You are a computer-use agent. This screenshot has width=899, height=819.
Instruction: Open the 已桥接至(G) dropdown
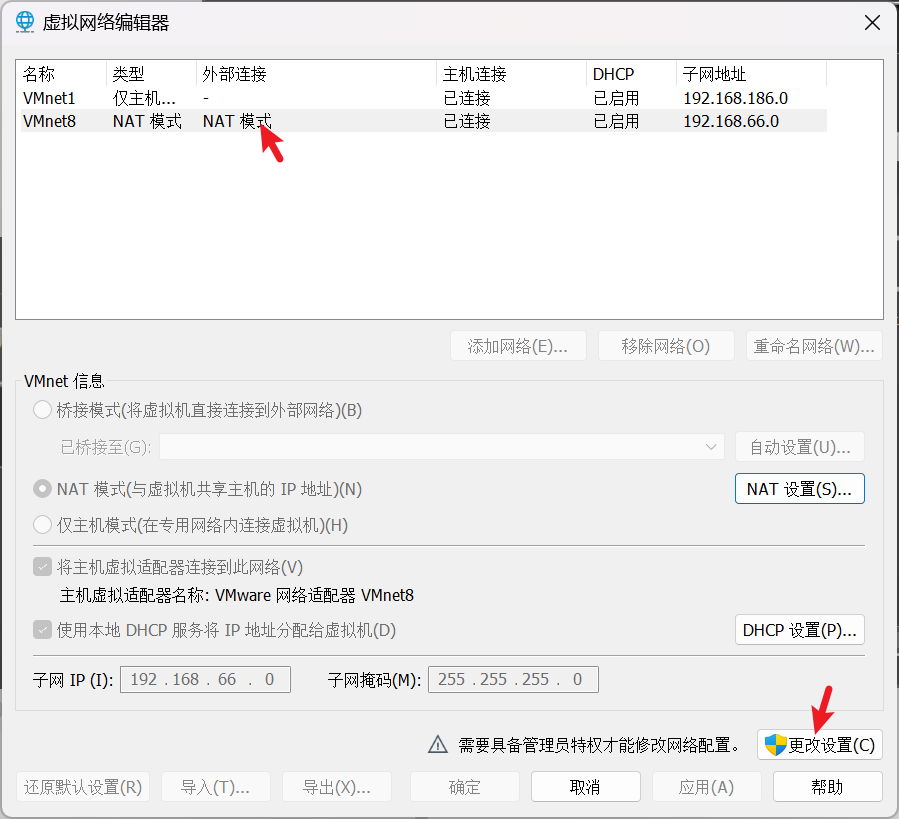[x=441, y=447]
